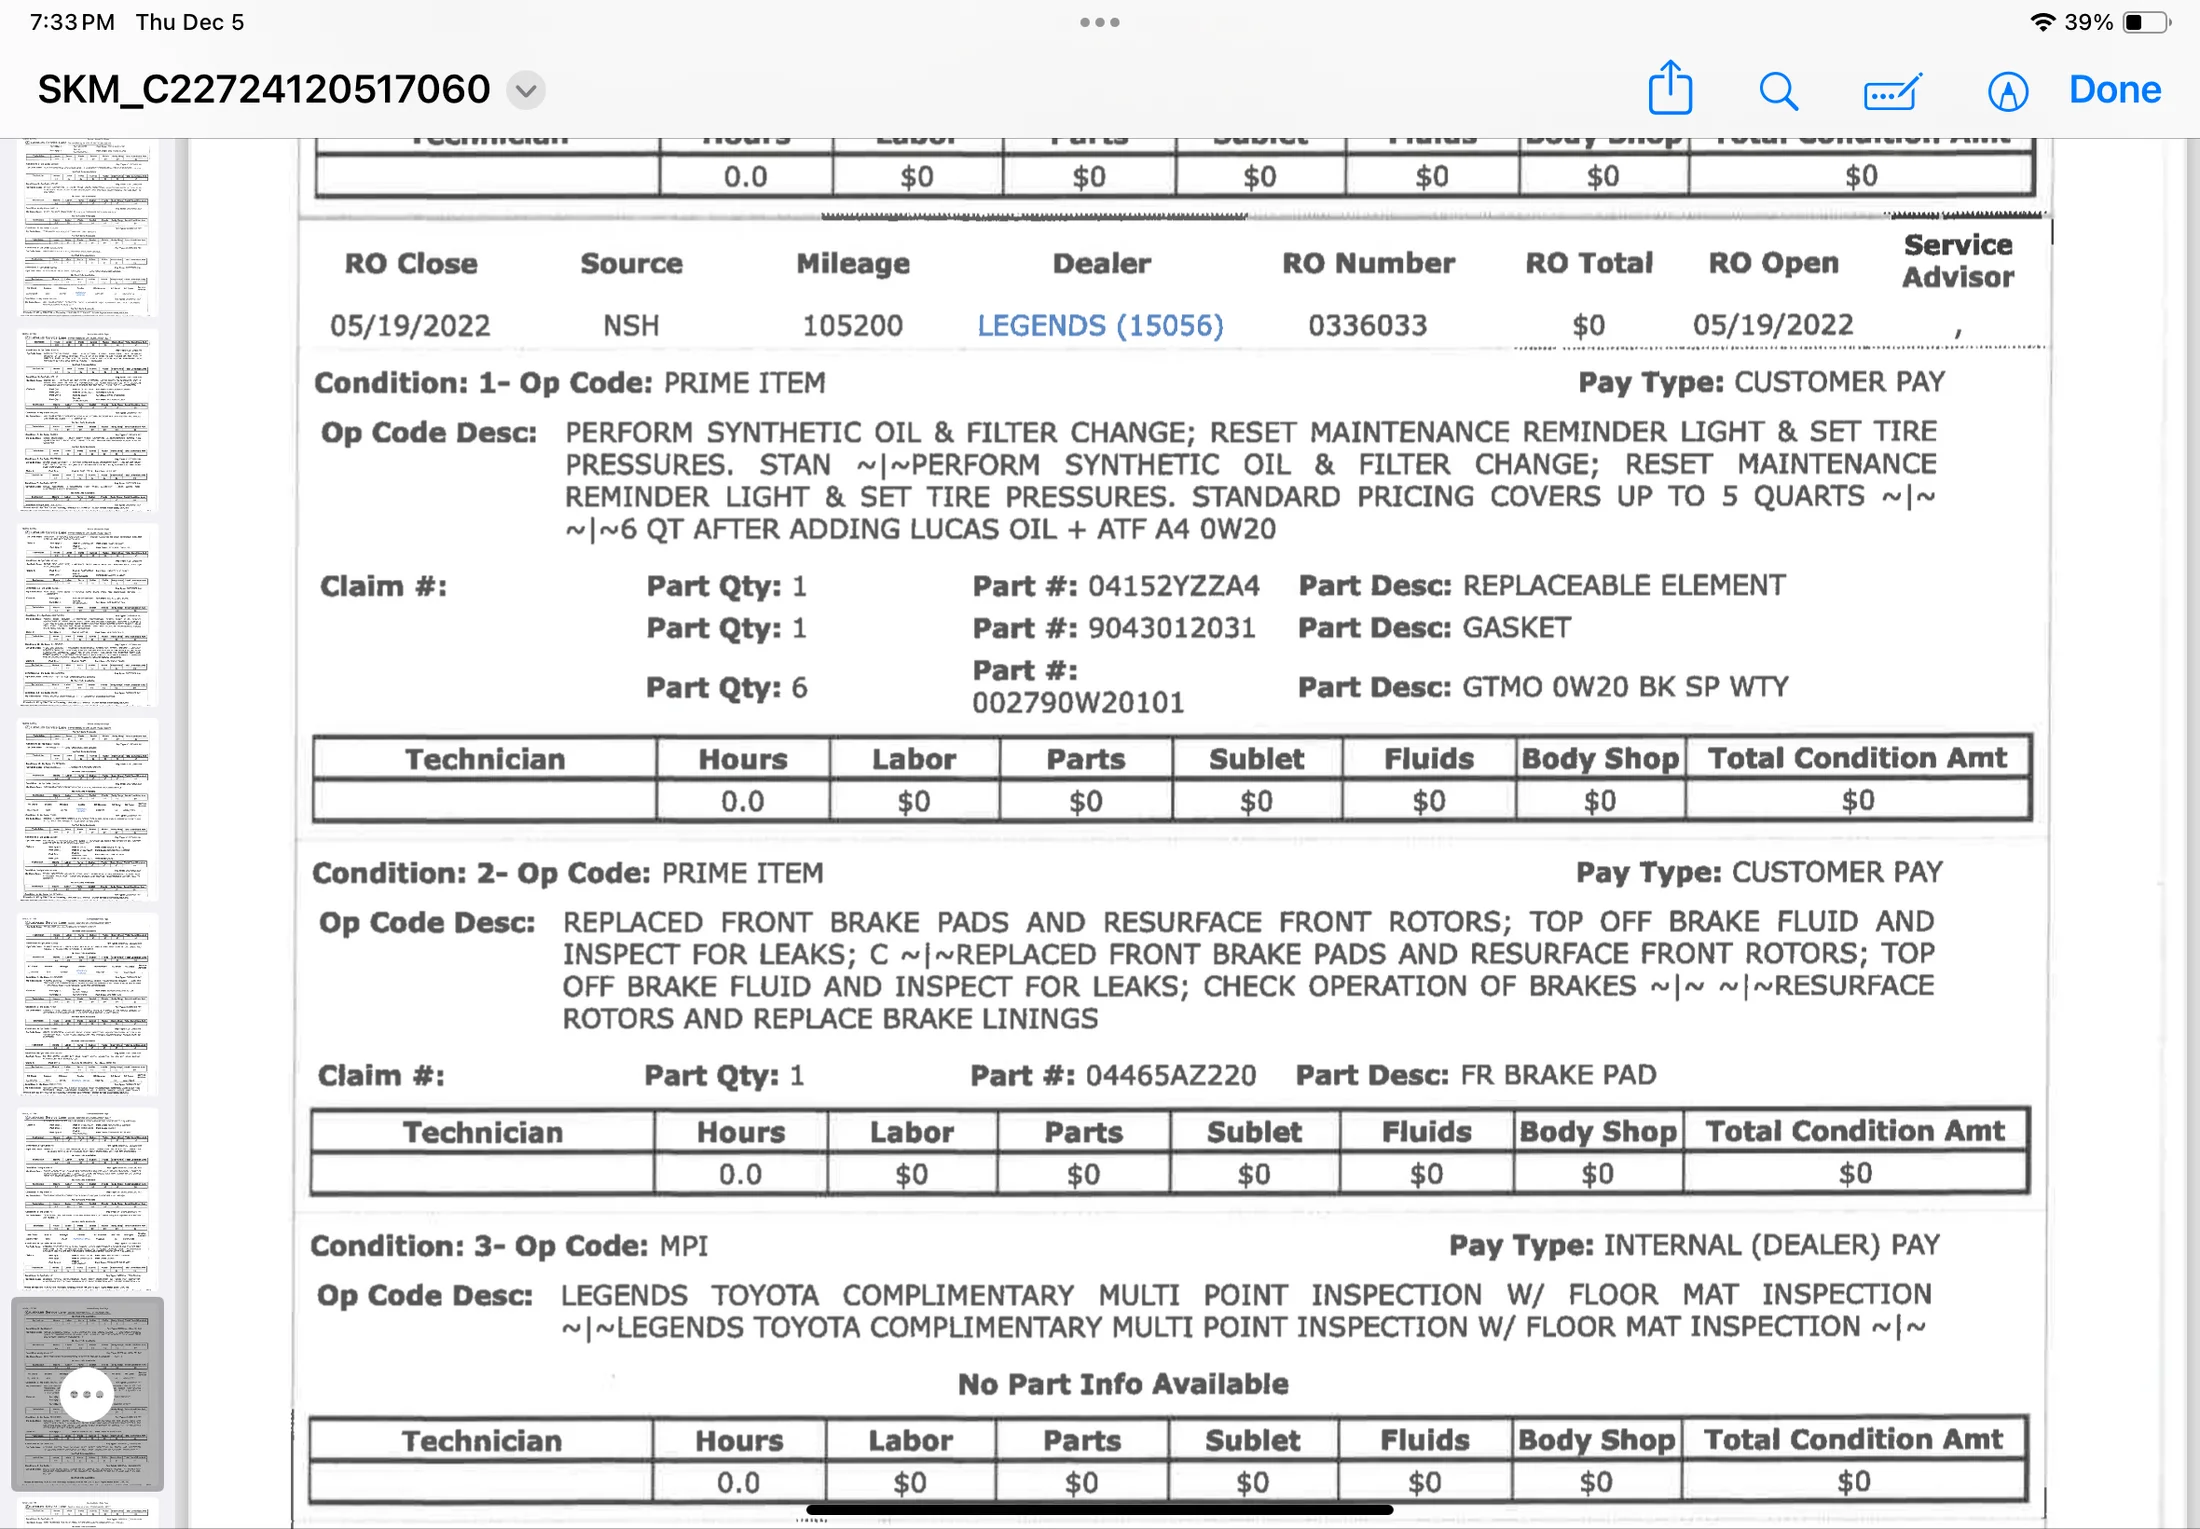The height and width of the screenshot is (1529, 2200).
Task: Select the fifth page thumbnail
Action: (x=86, y=1004)
